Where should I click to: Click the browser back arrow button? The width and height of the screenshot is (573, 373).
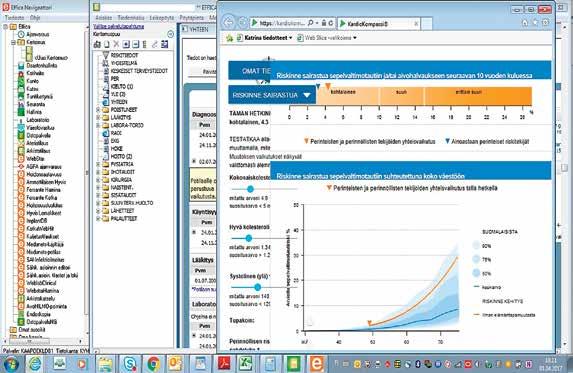228,23
